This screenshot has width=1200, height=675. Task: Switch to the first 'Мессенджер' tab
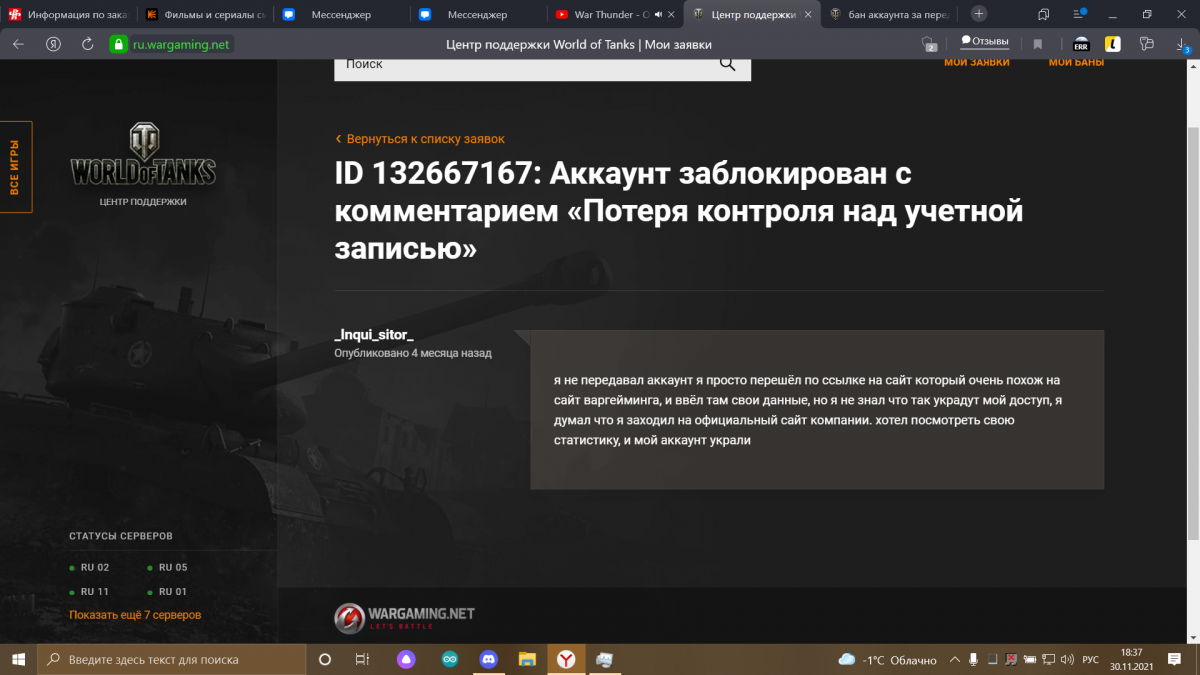(341, 14)
